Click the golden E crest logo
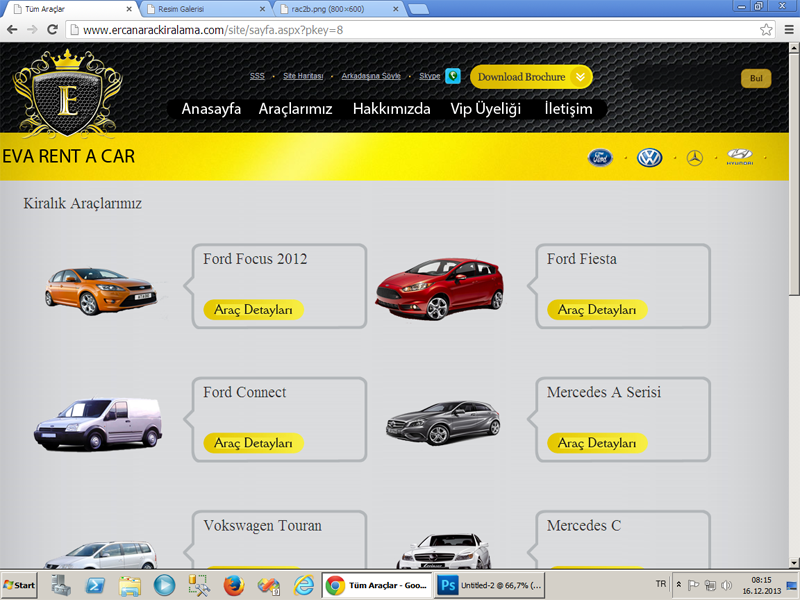 pos(67,92)
